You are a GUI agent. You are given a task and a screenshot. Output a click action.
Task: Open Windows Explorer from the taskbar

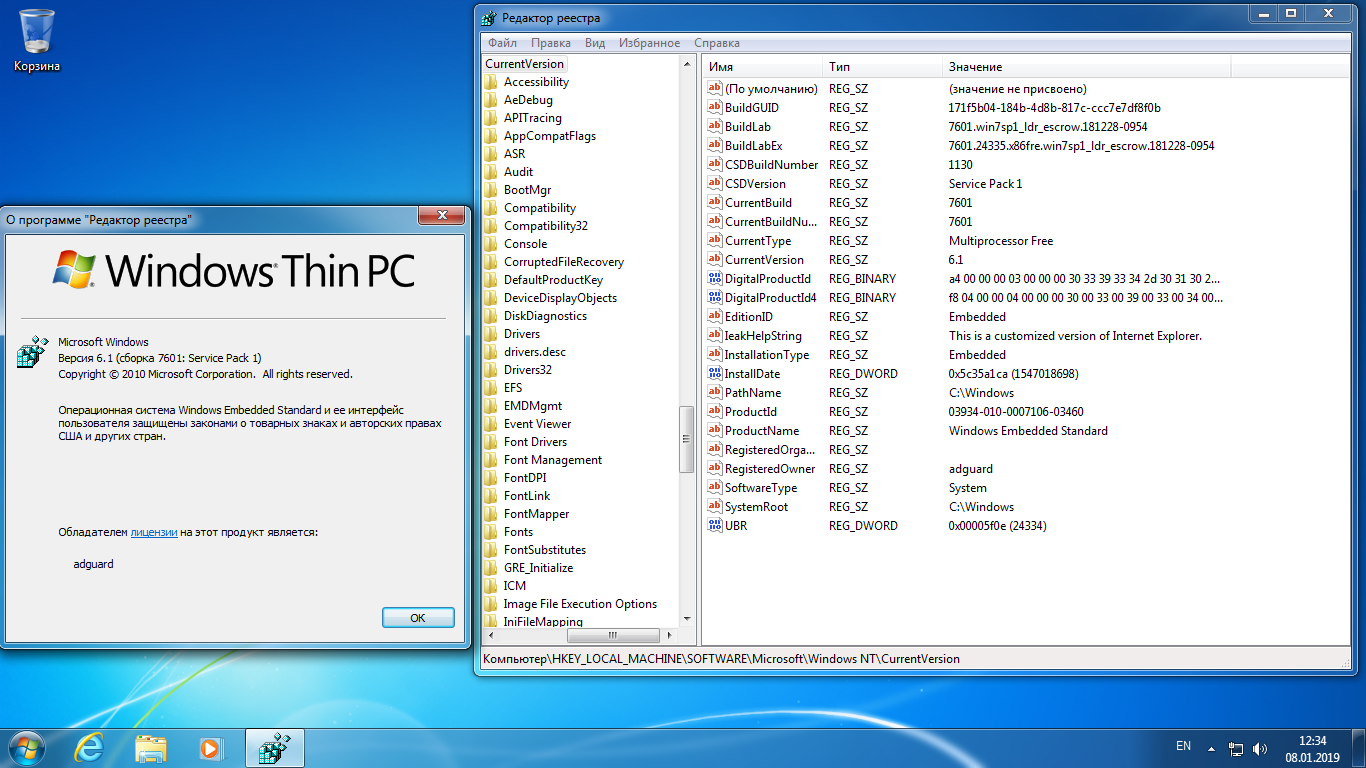151,748
